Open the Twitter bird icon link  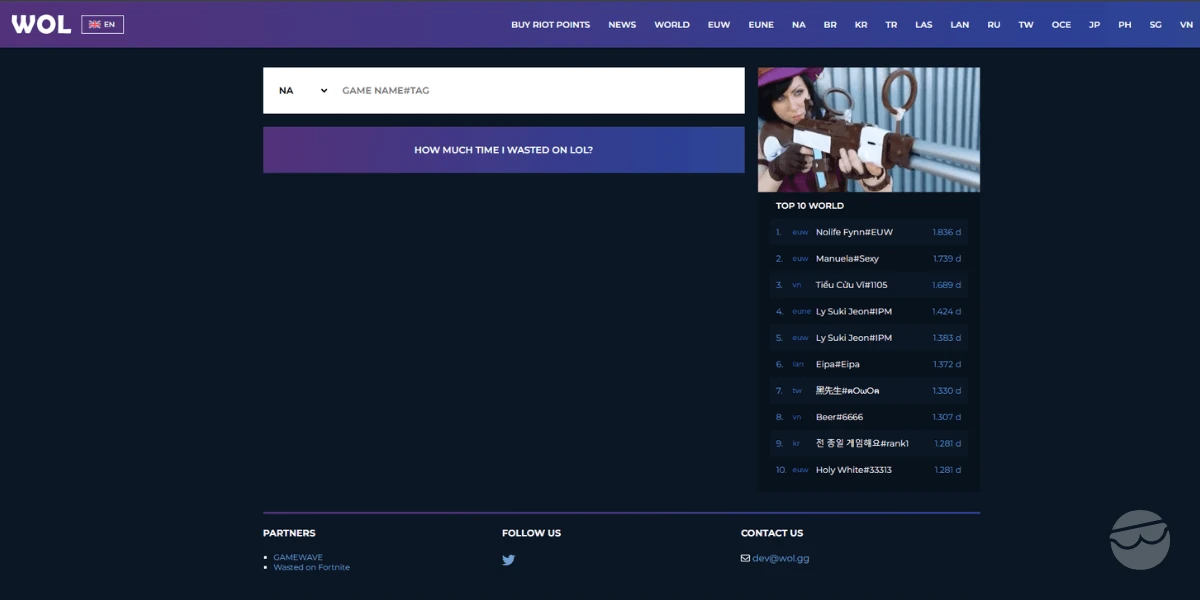(x=508, y=560)
